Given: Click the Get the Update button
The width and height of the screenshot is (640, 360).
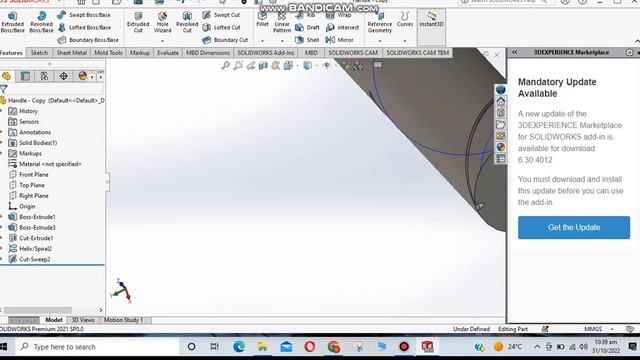Looking at the screenshot, I should (574, 227).
